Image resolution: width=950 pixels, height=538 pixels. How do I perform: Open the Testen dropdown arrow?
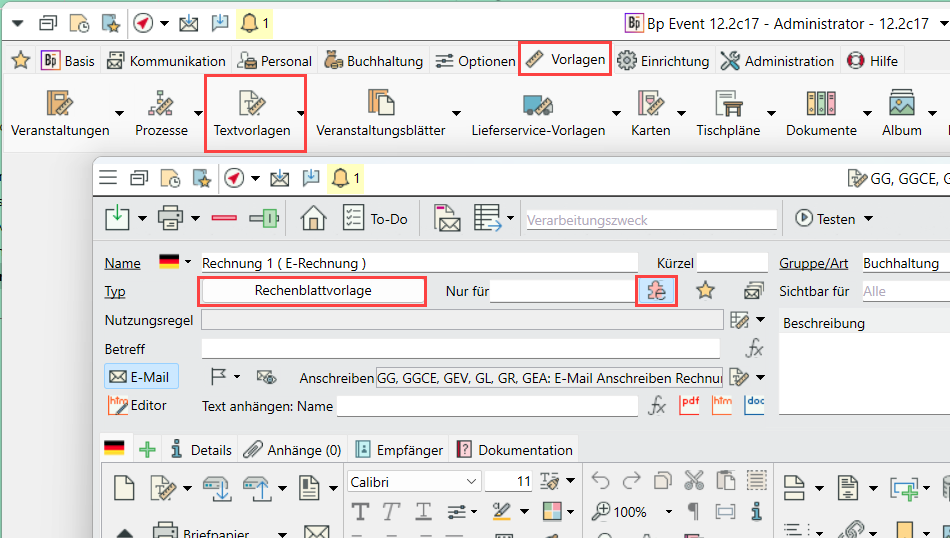pos(868,219)
